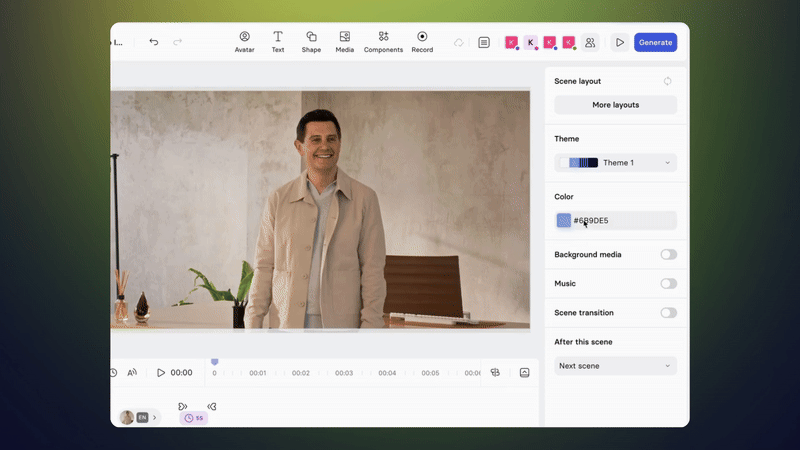Open the Components menu
Viewport: 800px width, 450px height.
383,41
